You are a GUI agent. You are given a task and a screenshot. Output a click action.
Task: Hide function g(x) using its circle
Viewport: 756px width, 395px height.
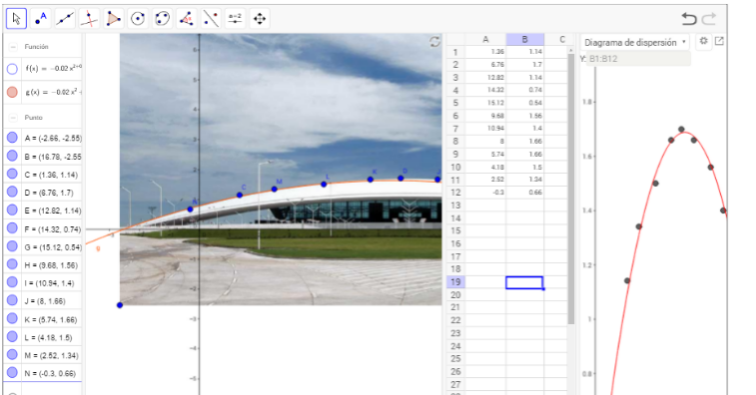pos(13,92)
